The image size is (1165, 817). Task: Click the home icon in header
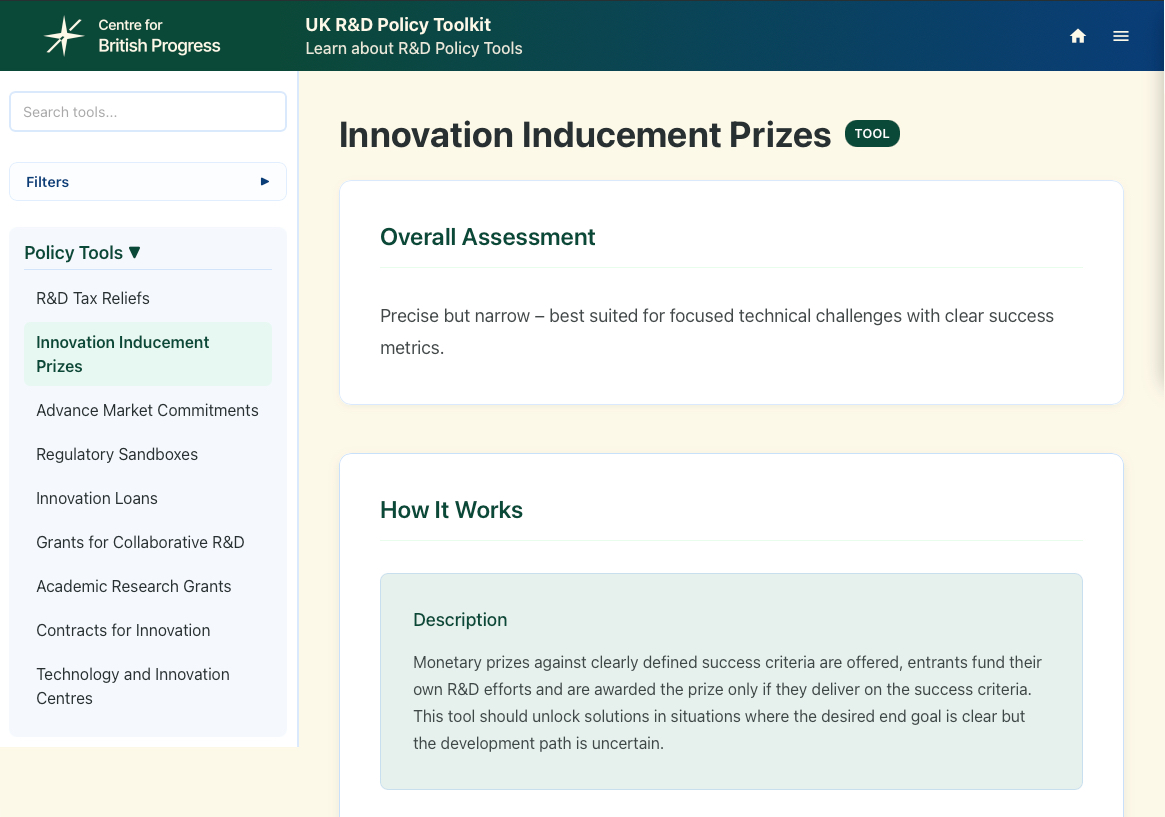1078,36
